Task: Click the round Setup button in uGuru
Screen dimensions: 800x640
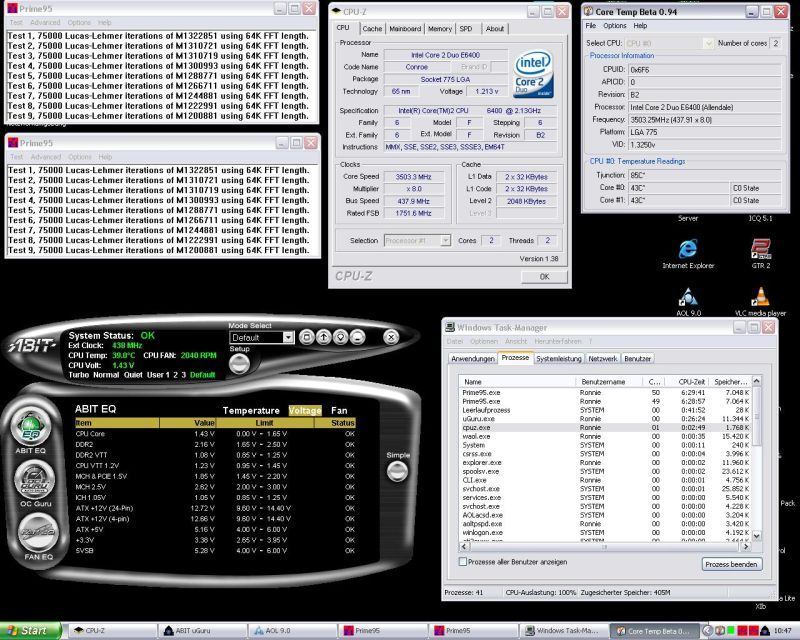Action: [239, 364]
